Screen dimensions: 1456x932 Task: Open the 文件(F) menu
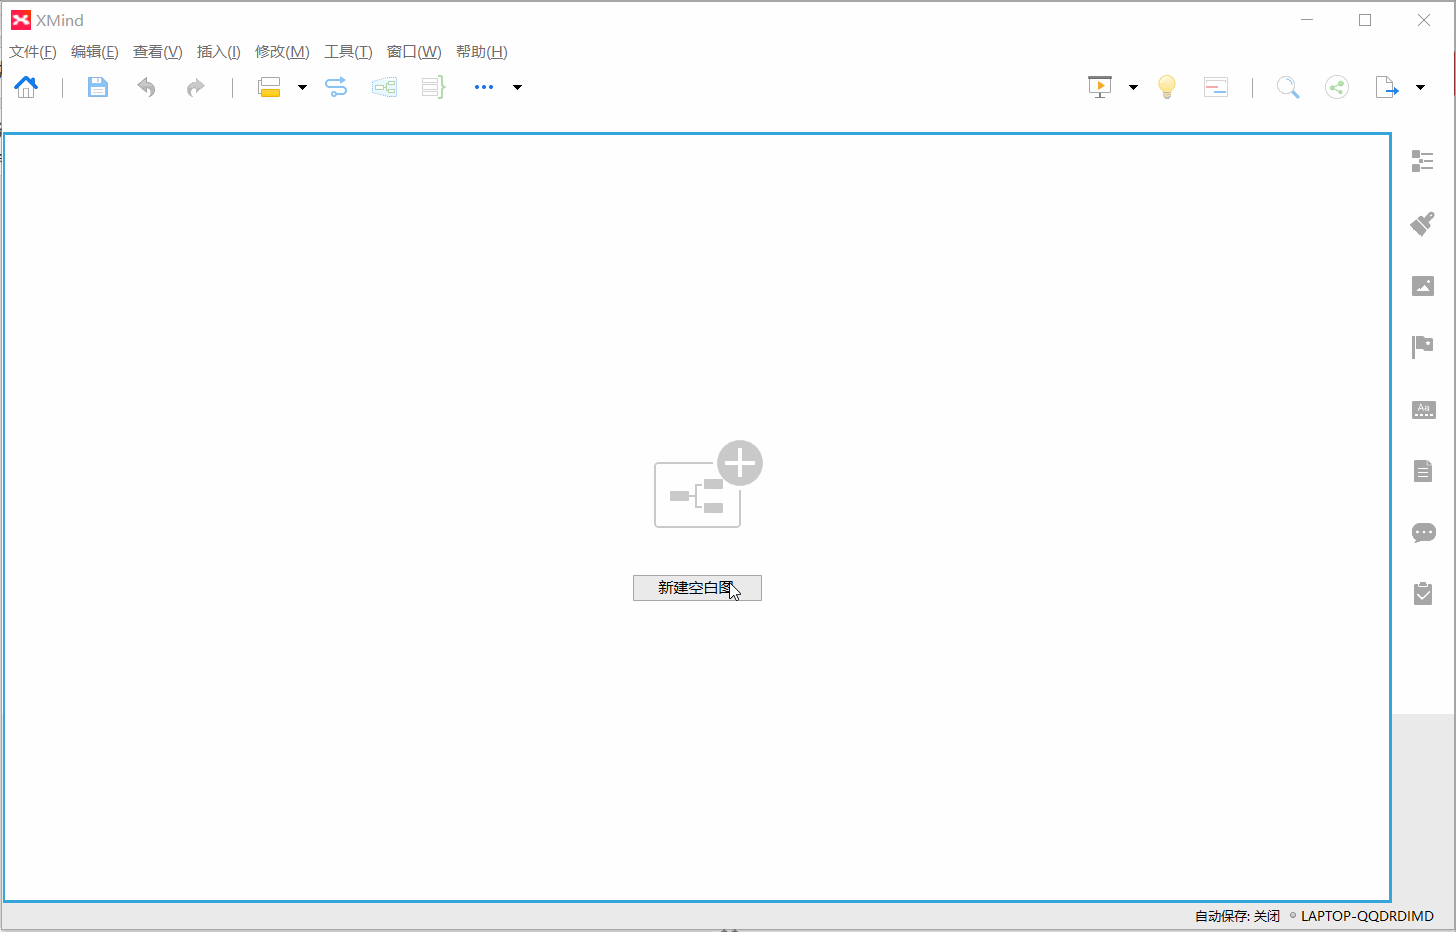pyautogui.click(x=33, y=52)
